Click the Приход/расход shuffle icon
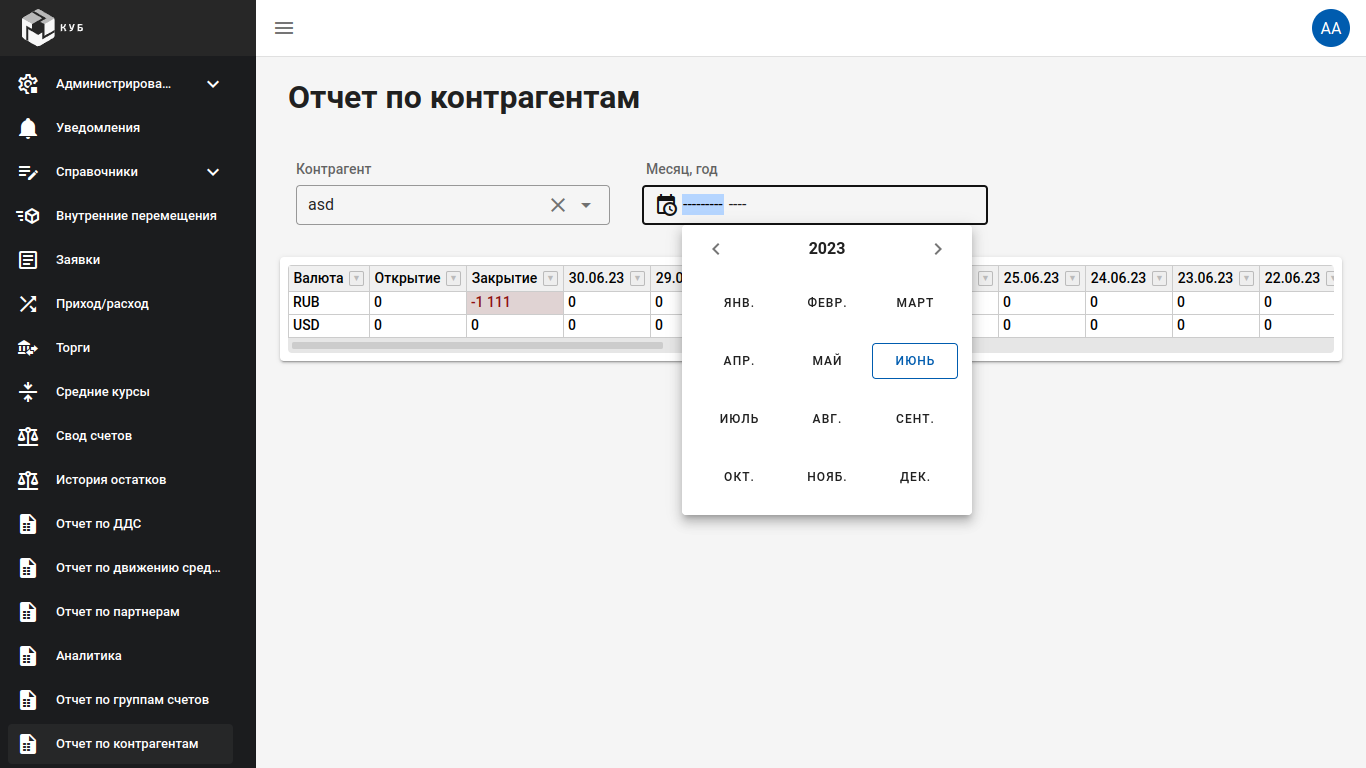 click(28, 304)
